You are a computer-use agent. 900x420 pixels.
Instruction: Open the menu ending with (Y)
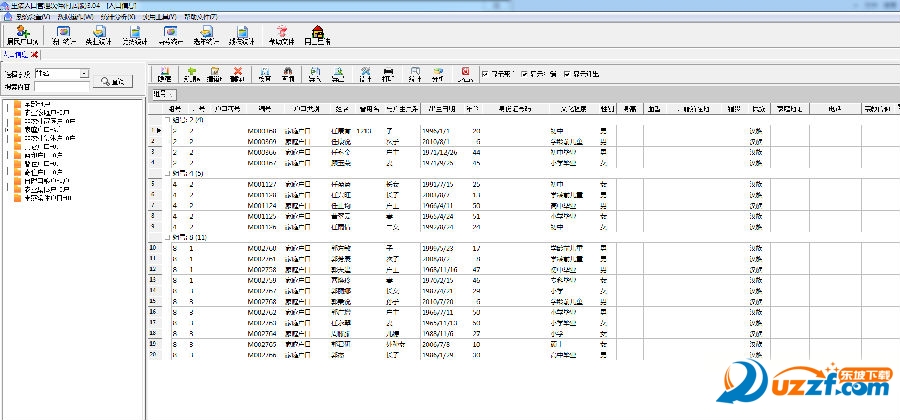[160, 16]
